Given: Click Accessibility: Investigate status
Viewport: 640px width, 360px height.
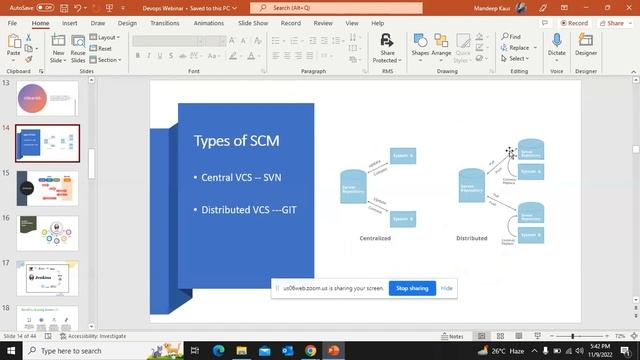Looking at the screenshot, I should [93, 336].
